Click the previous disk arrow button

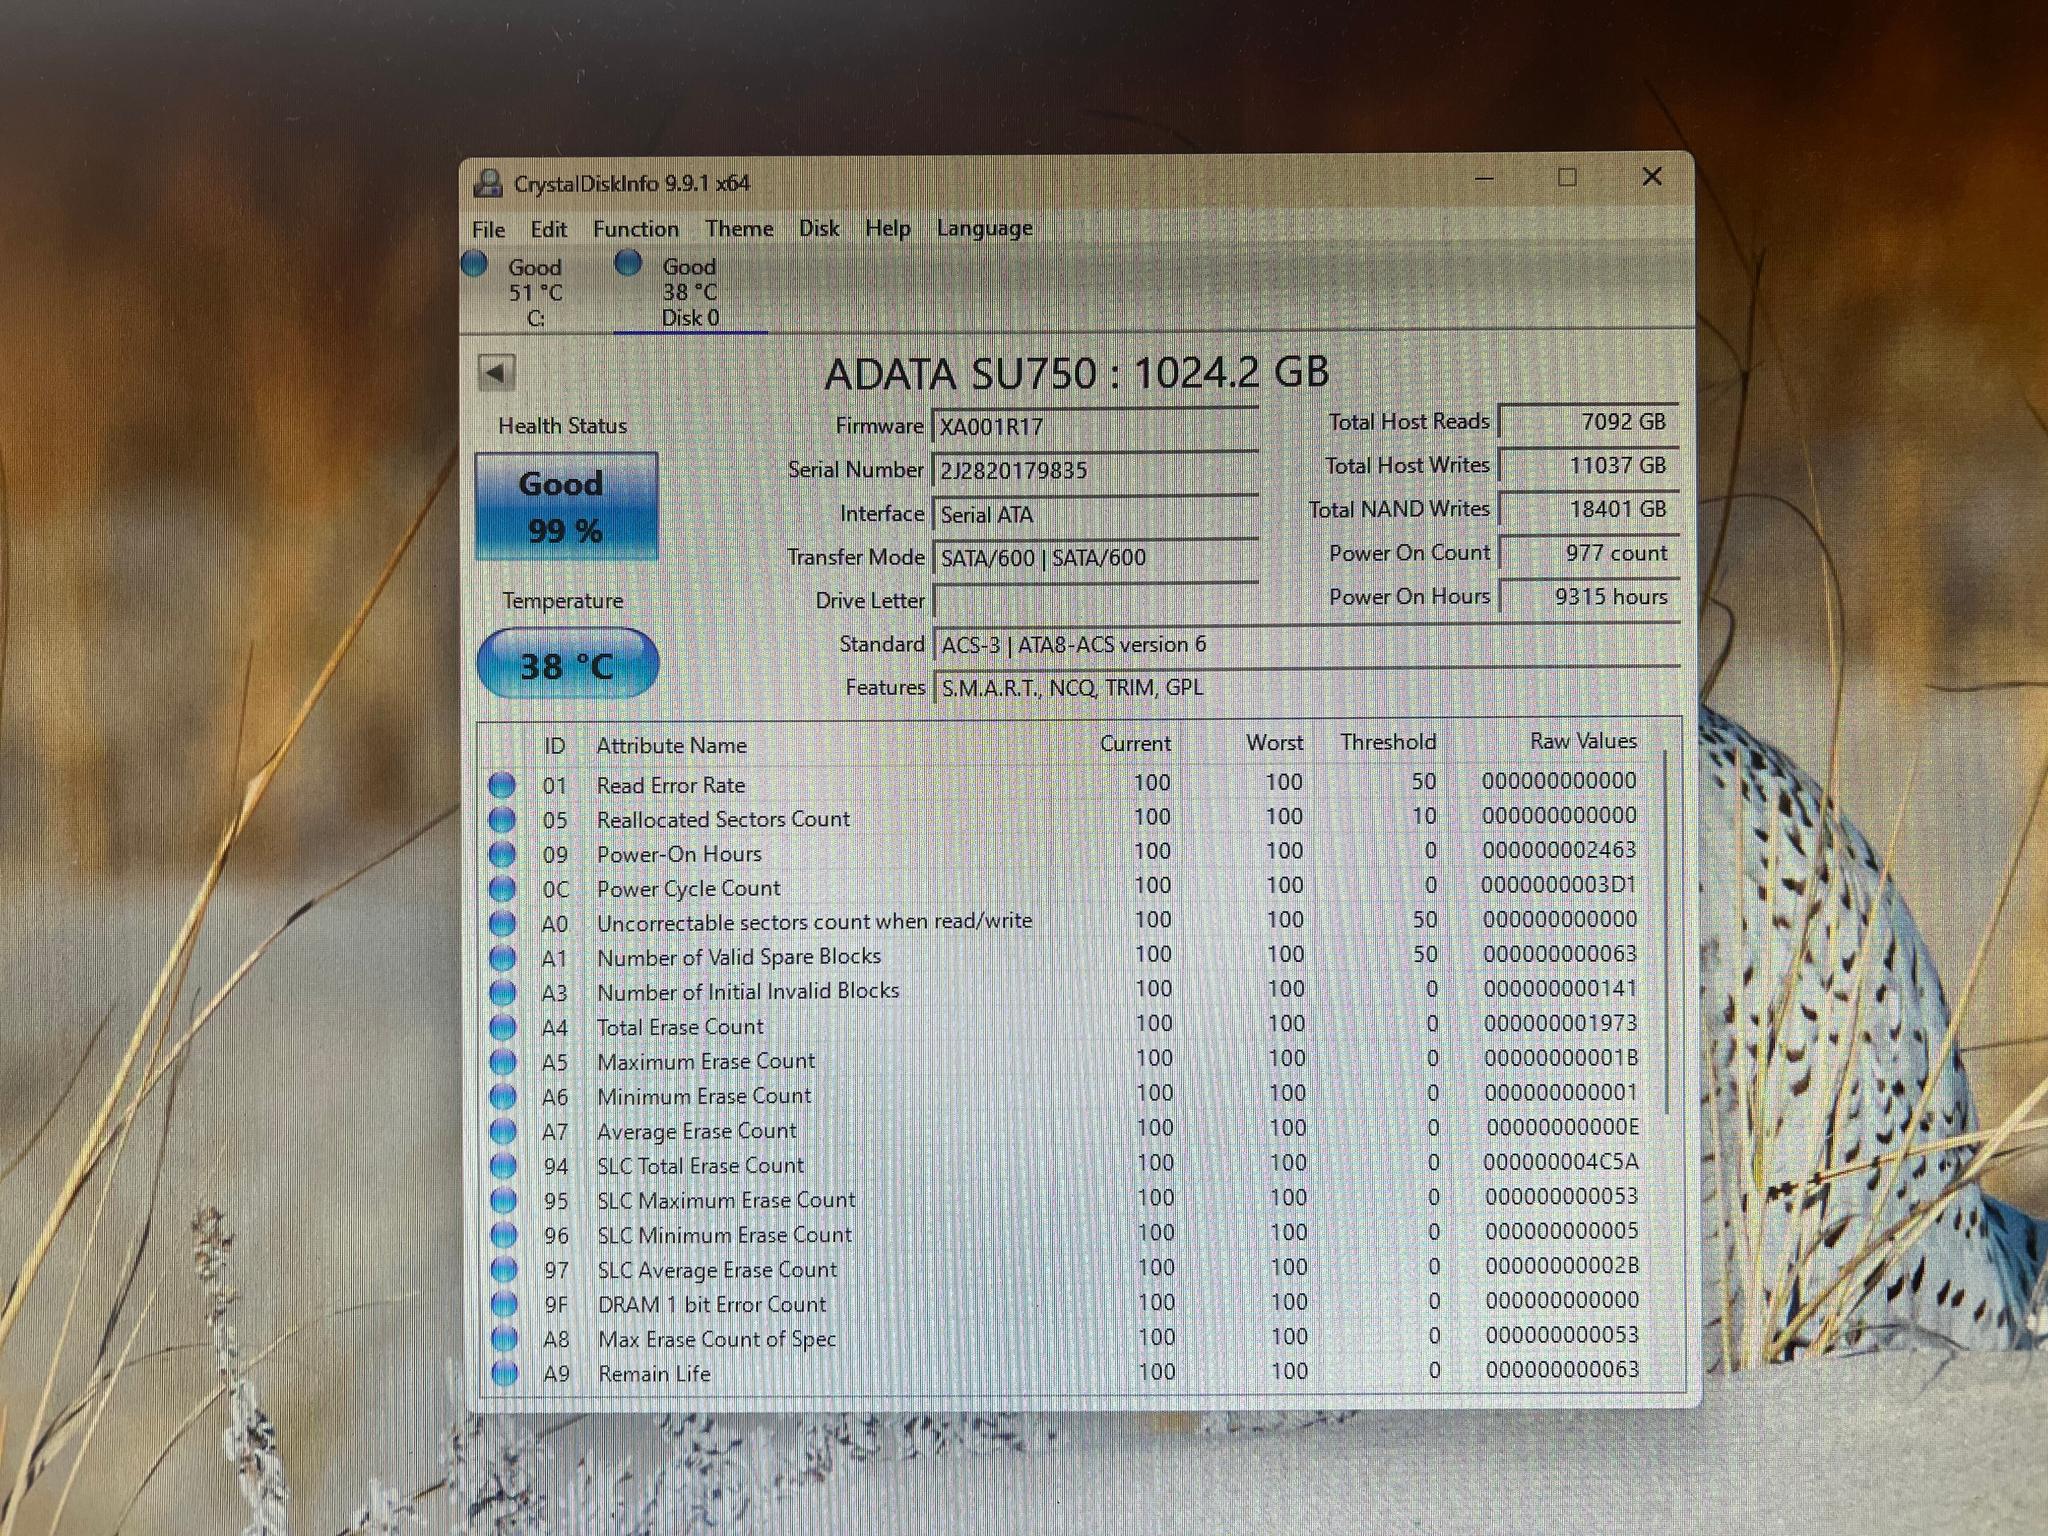coord(496,373)
